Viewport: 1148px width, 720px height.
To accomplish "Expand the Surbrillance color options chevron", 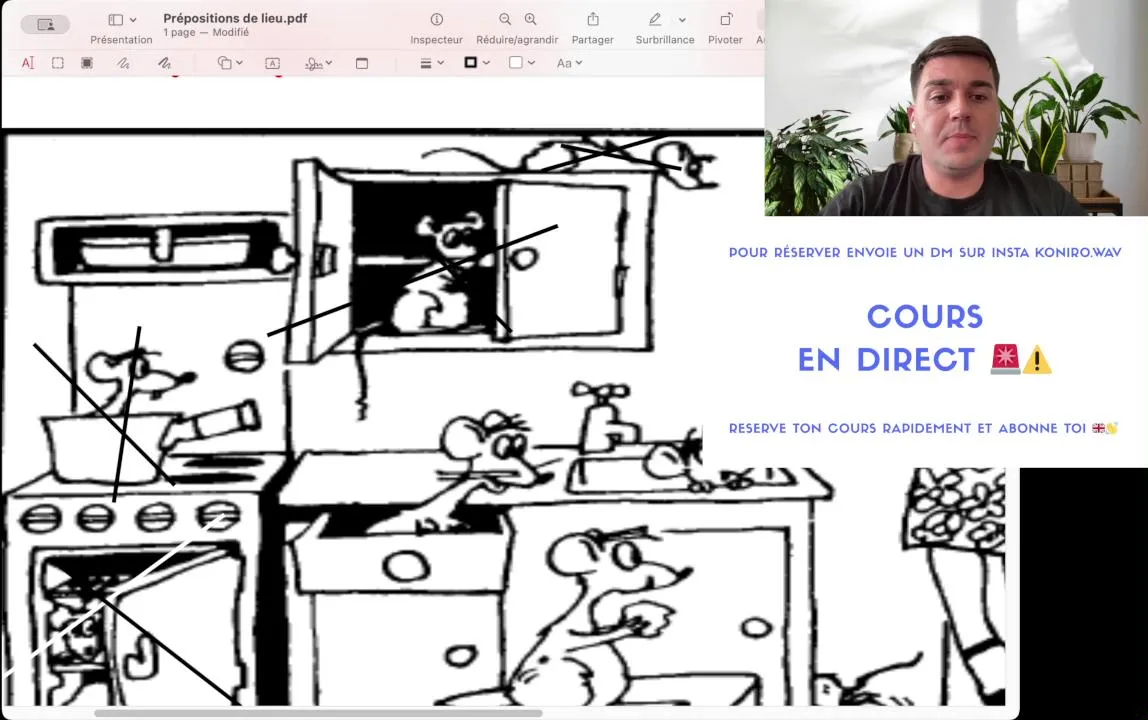I will (682, 20).
